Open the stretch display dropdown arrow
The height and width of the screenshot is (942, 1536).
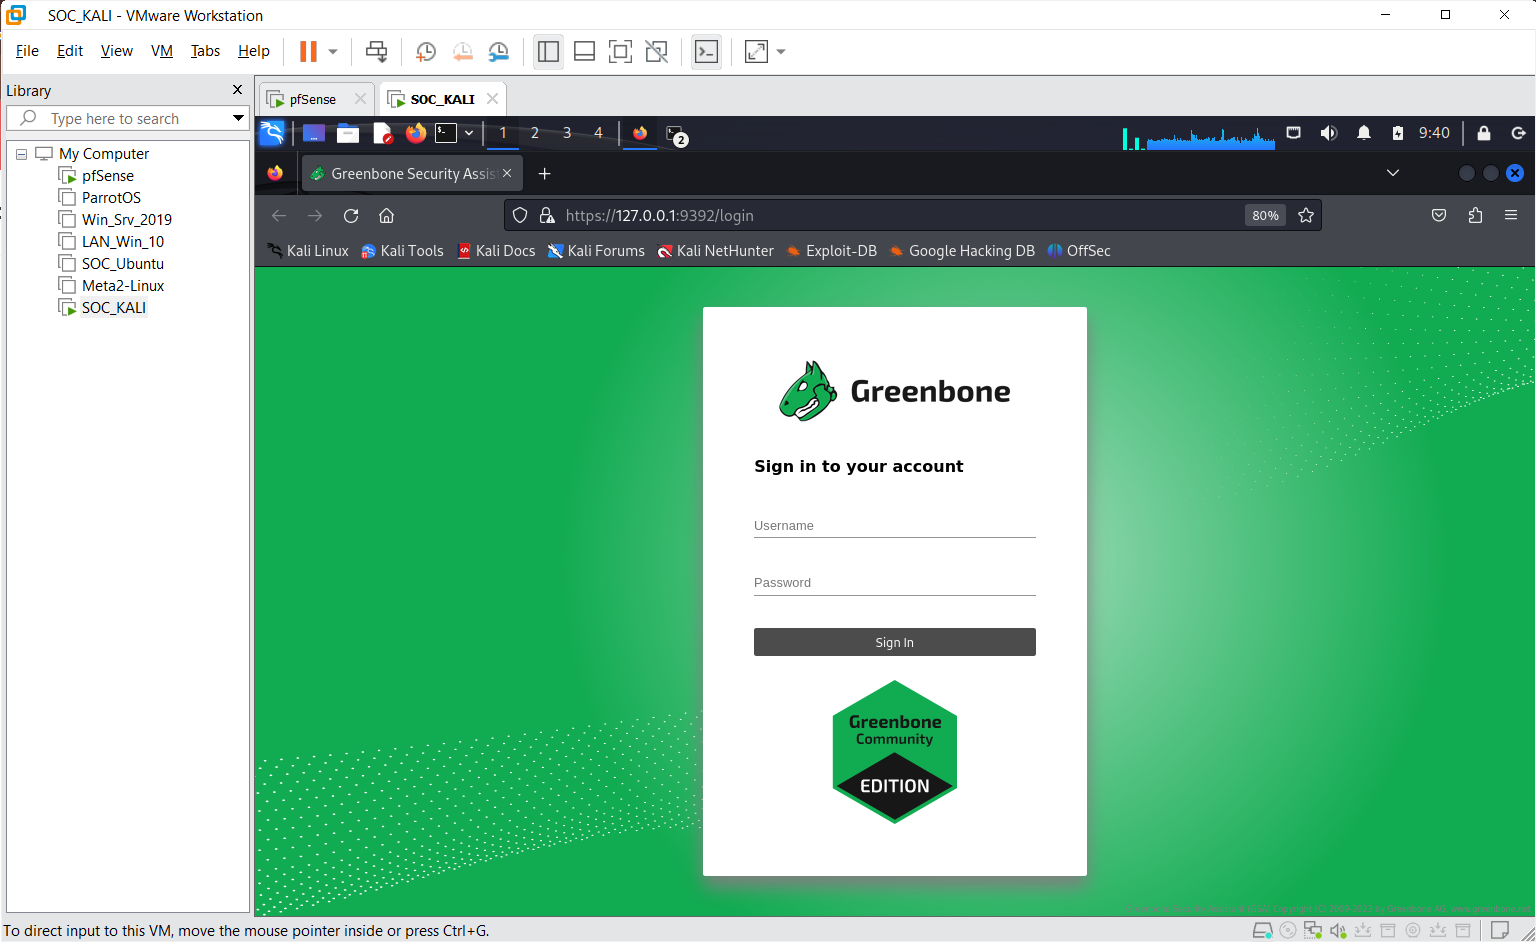[781, 52]
